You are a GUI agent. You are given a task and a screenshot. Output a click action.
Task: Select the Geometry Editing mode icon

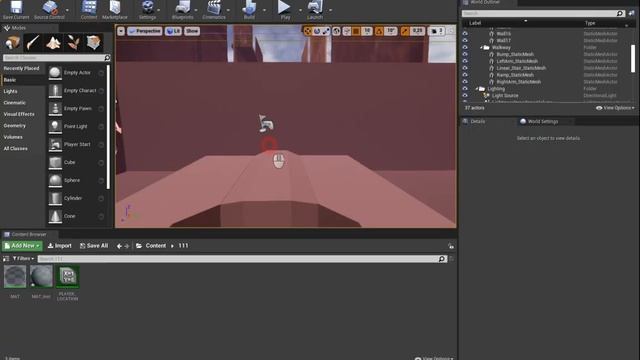[93, 42]
